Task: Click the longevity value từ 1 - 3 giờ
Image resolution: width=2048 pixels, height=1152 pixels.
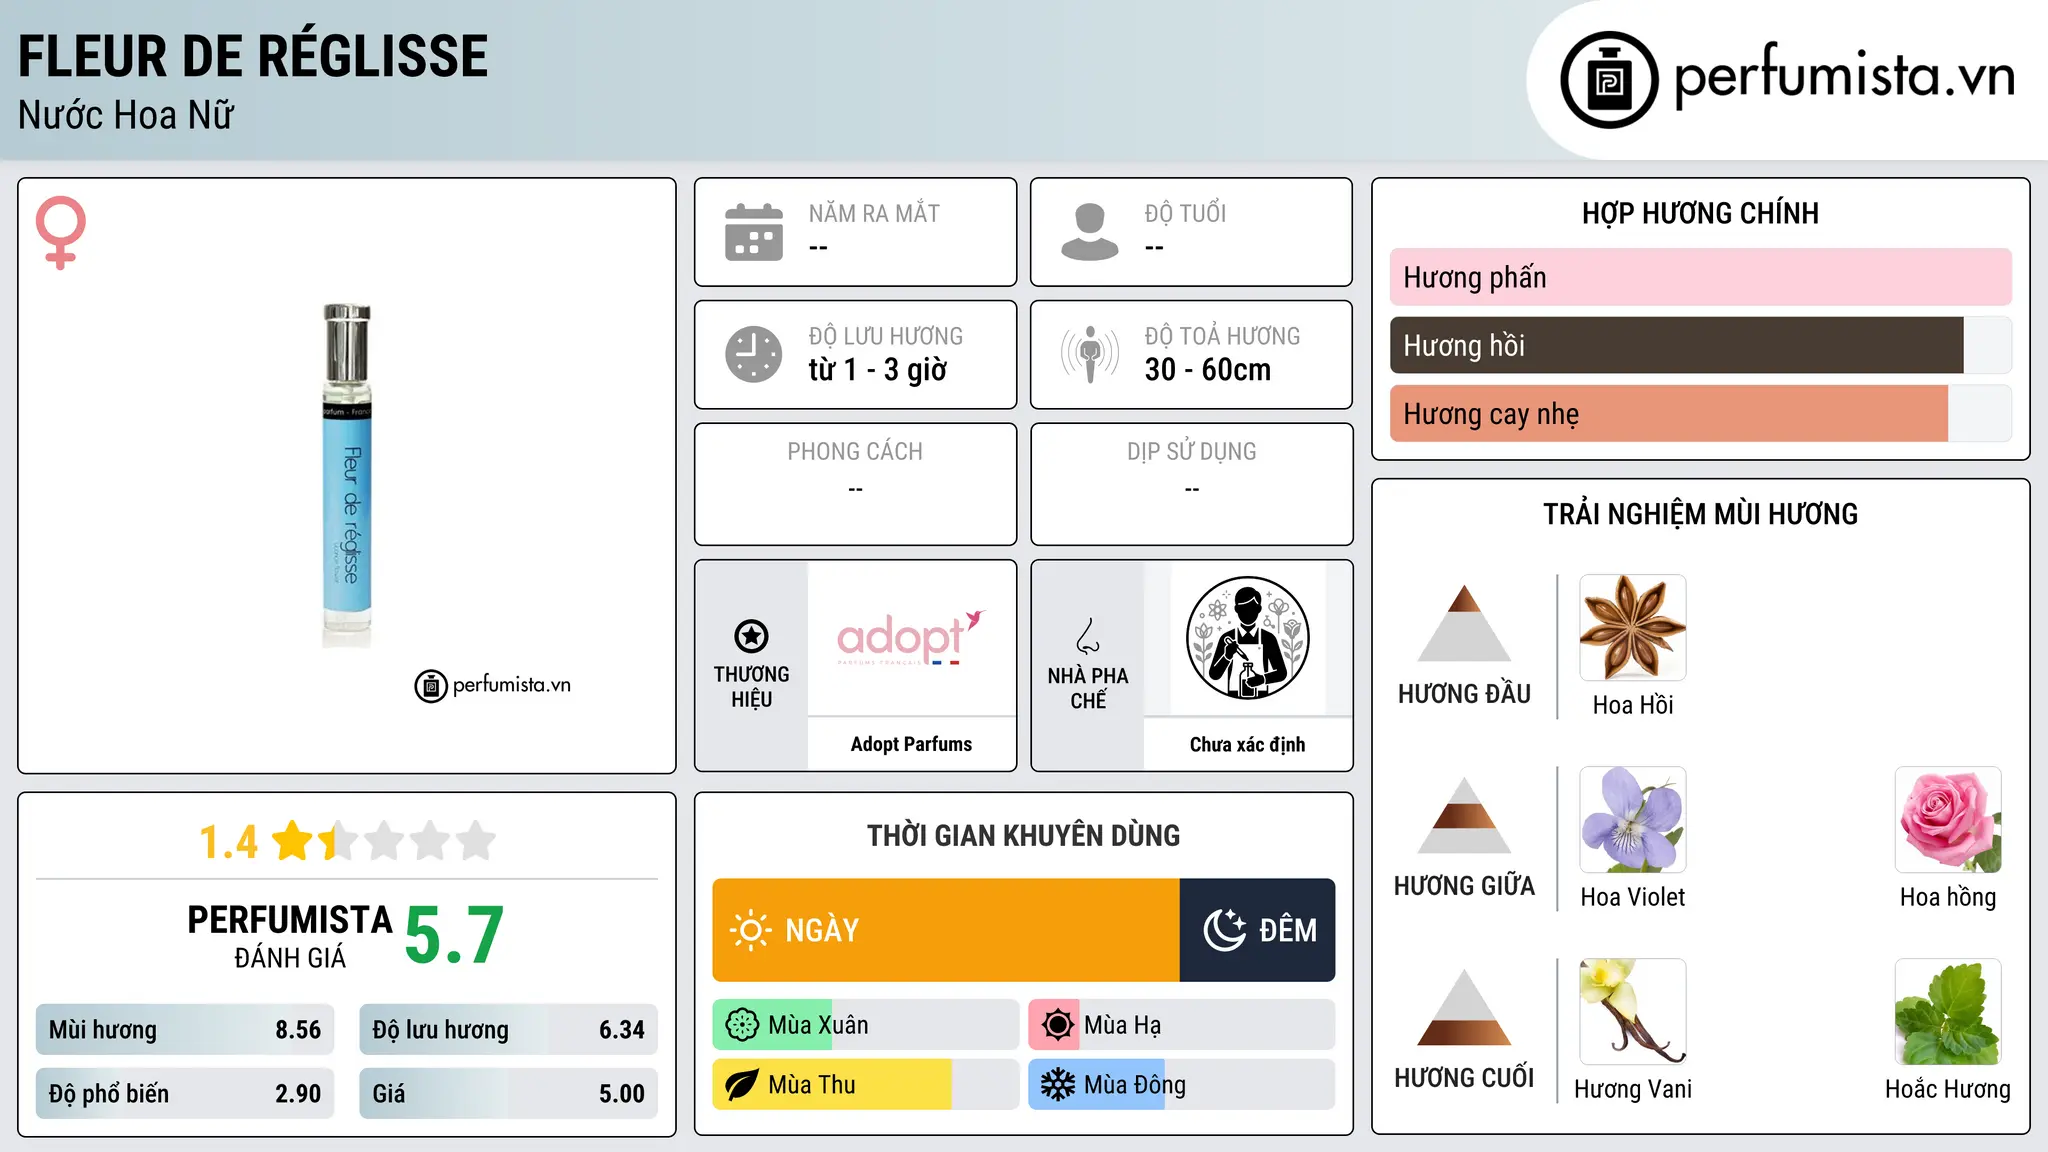Action: tap(878, 370)
